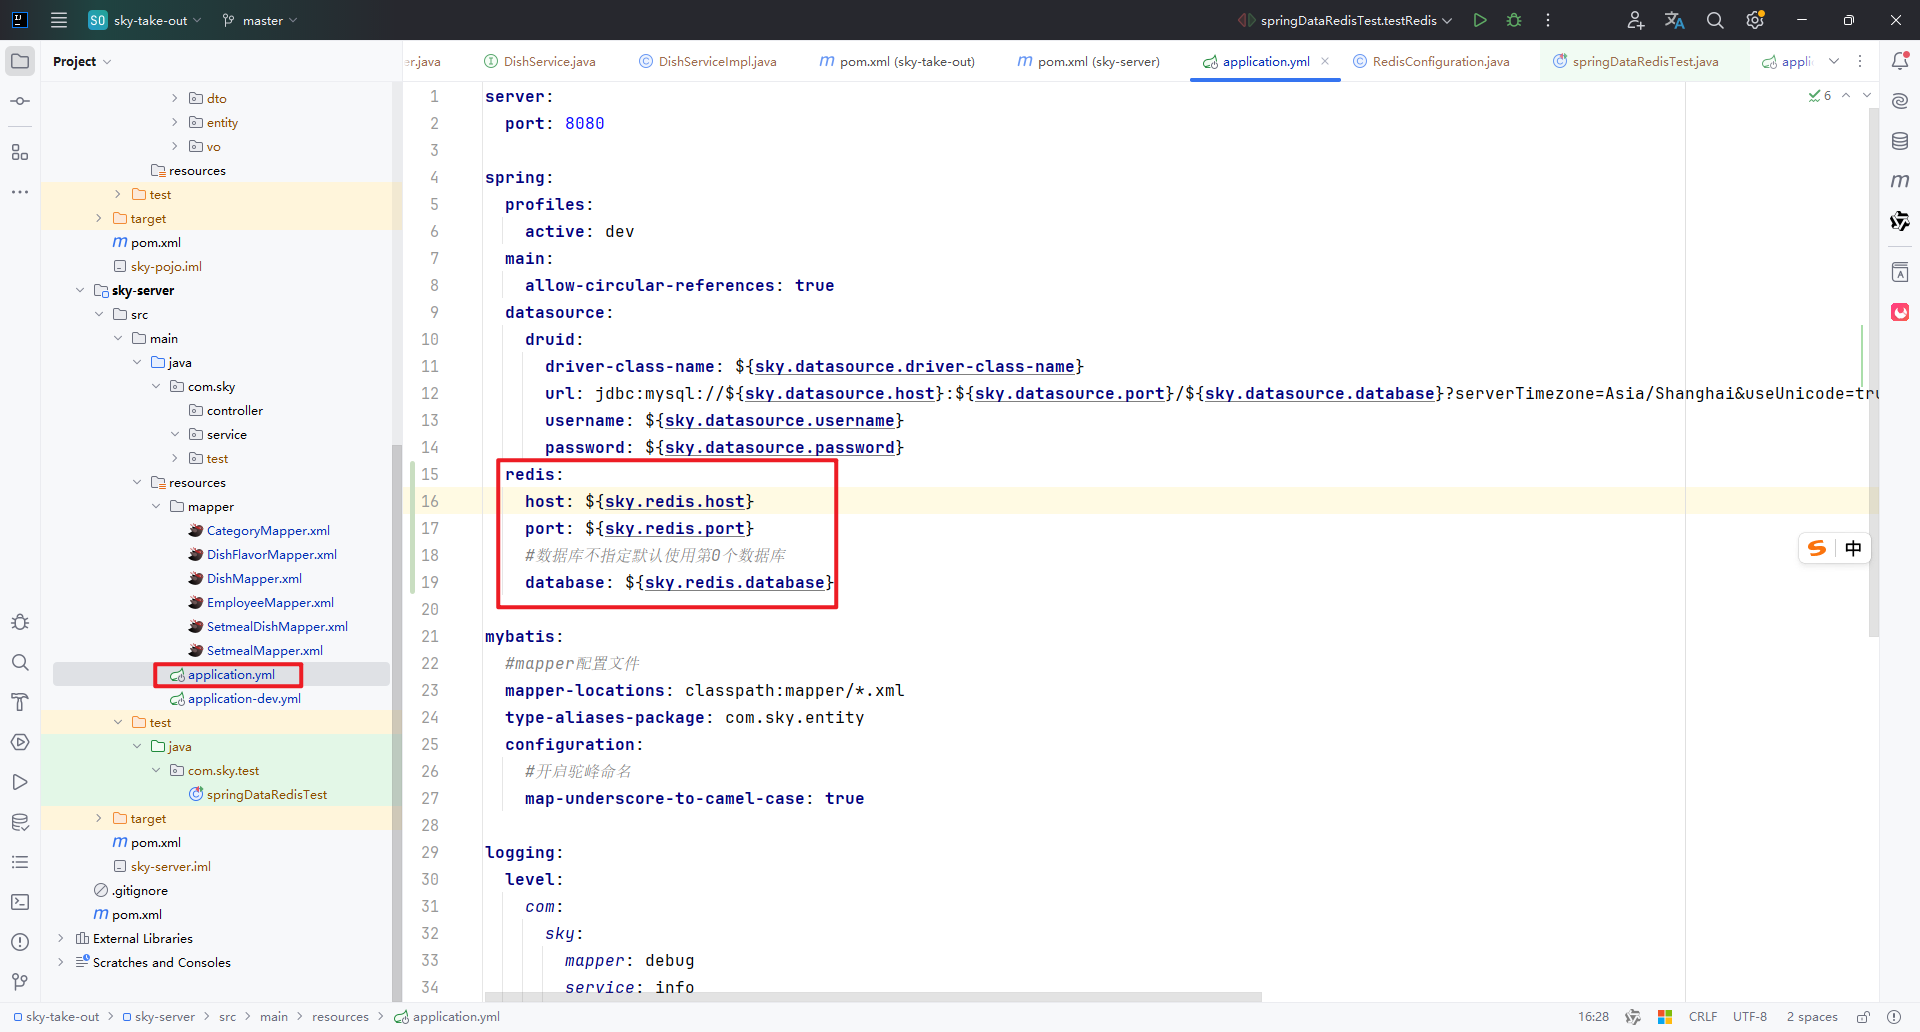Viewport: 1920px width, 1032px height.
Task: Expand the External Libraries node
Action: coord(60,938)
